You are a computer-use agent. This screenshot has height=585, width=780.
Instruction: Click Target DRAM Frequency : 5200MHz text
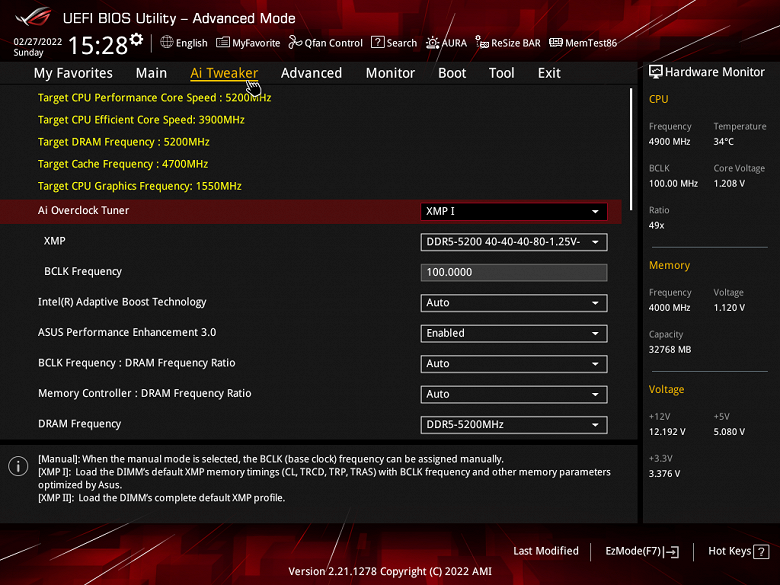(x=123, y=142)
